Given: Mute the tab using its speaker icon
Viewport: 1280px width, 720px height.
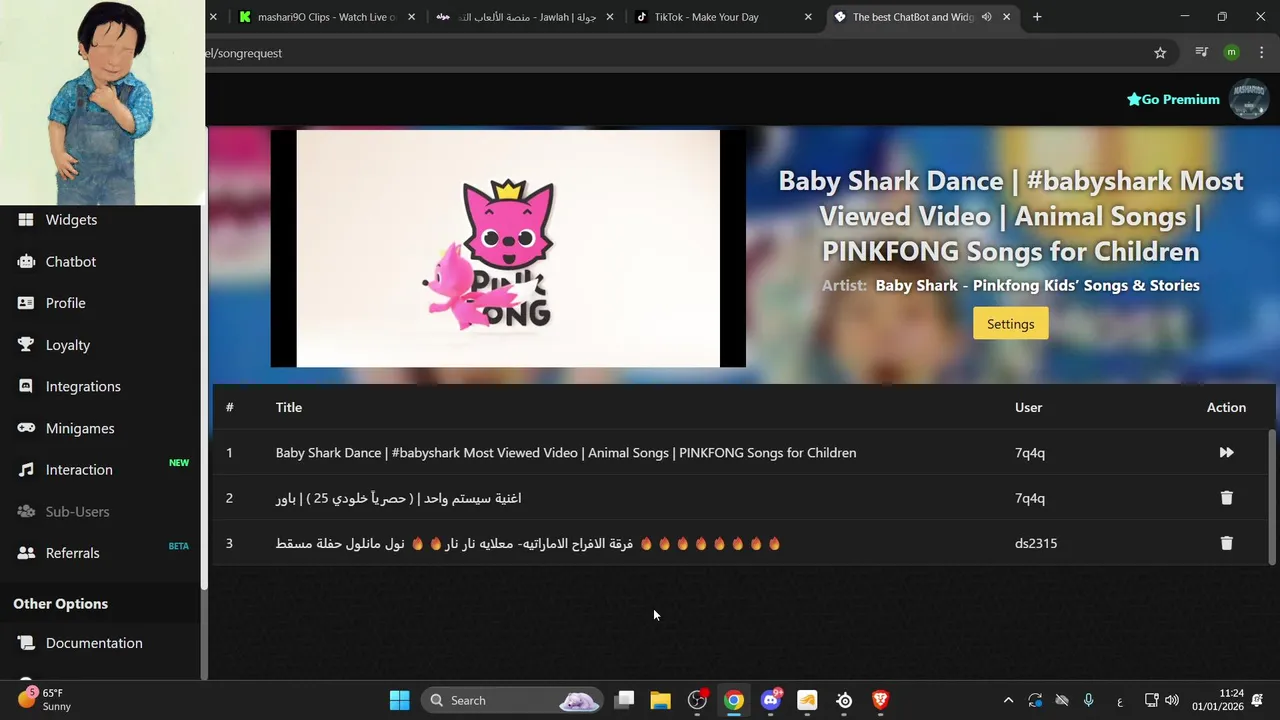Looking at the screenshot, I should [x=987, y=17].
